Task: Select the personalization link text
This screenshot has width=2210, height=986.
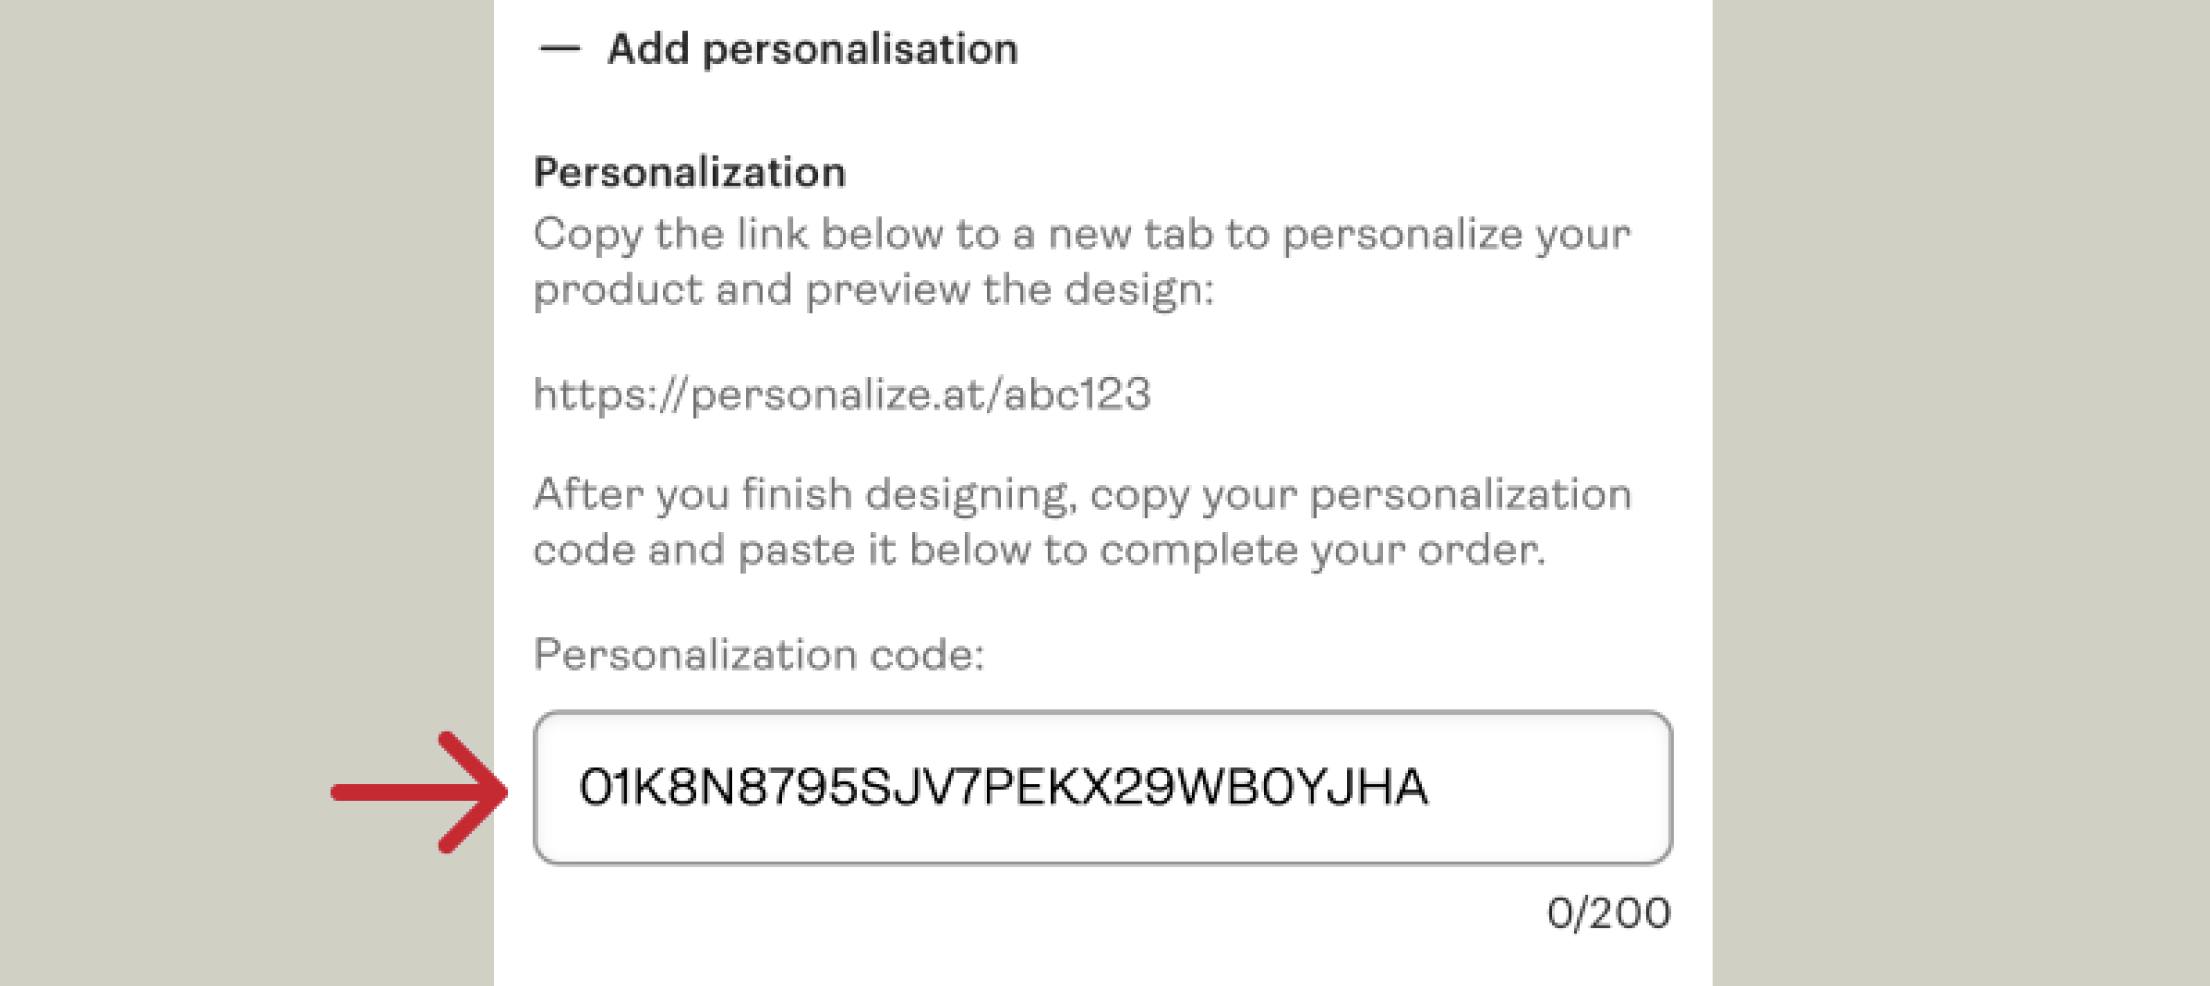Action: [x=844, y=394]
